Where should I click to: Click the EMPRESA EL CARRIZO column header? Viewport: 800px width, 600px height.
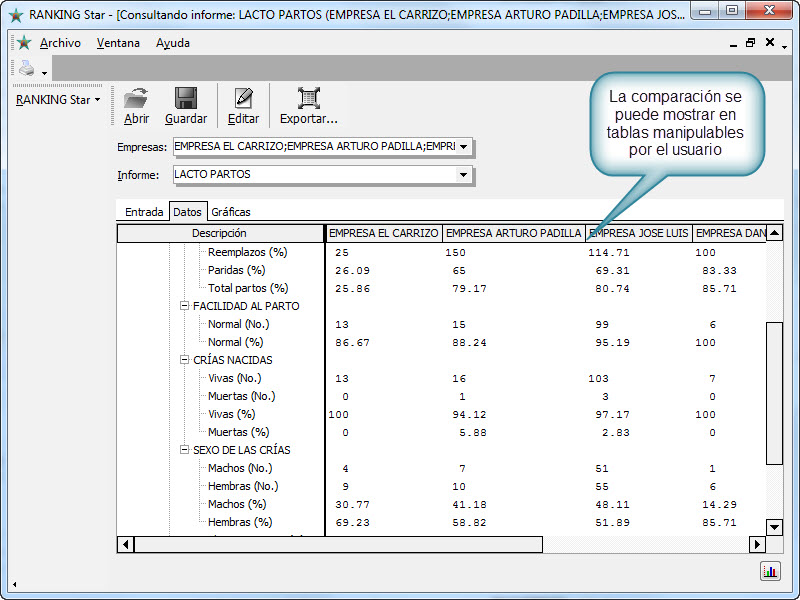[384, 233]
